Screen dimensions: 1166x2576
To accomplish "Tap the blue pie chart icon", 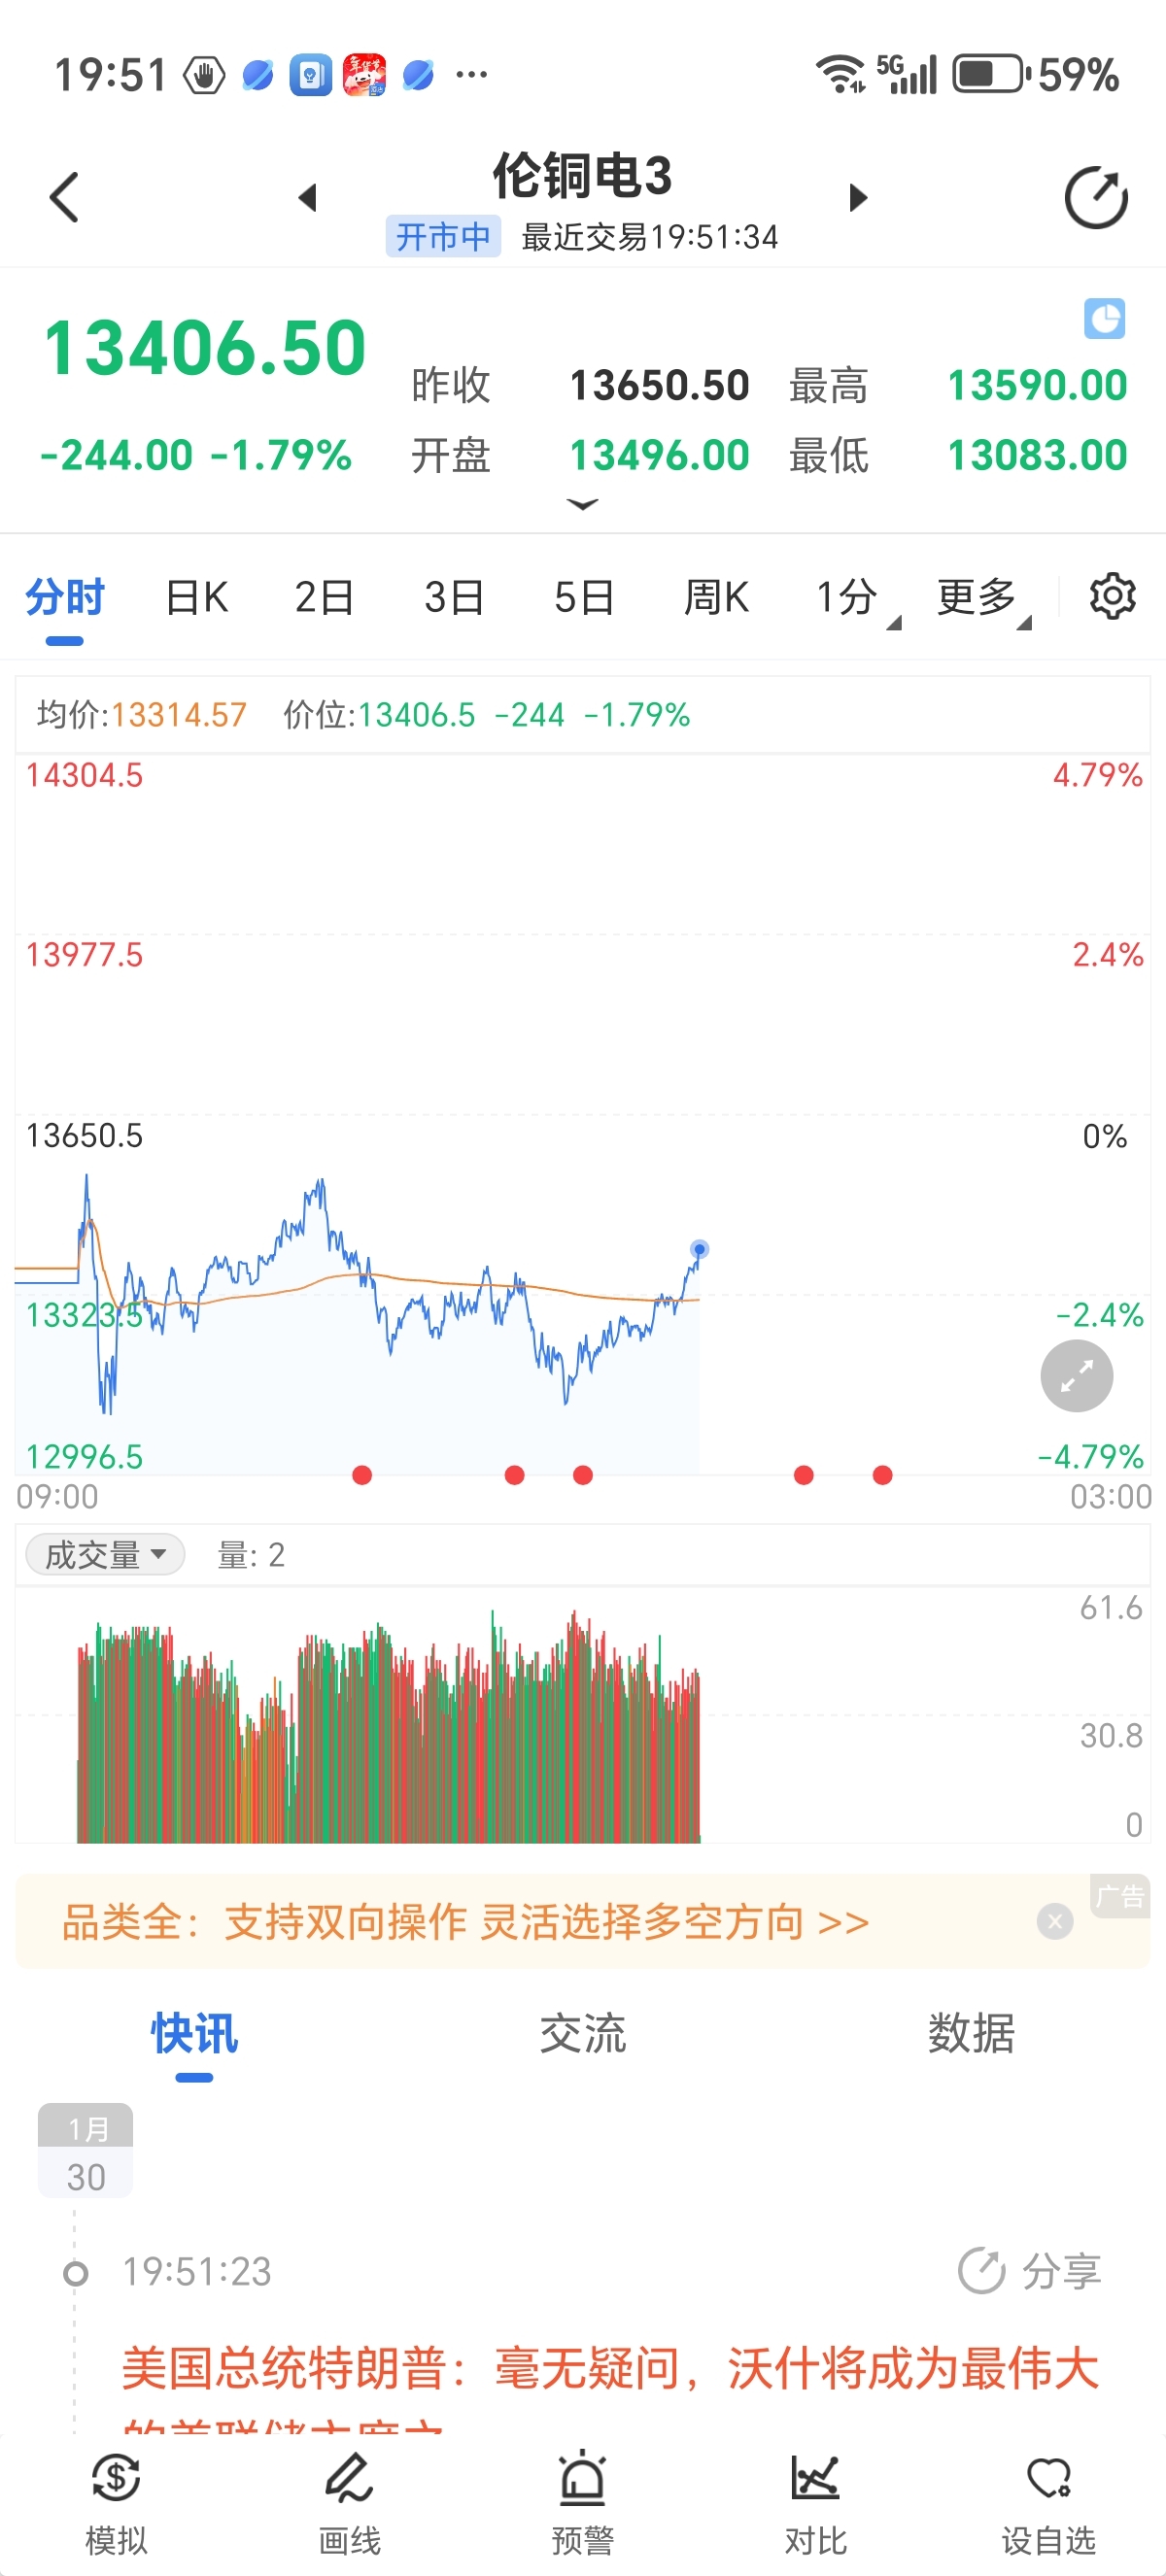I will click(x=1104, y=319).
